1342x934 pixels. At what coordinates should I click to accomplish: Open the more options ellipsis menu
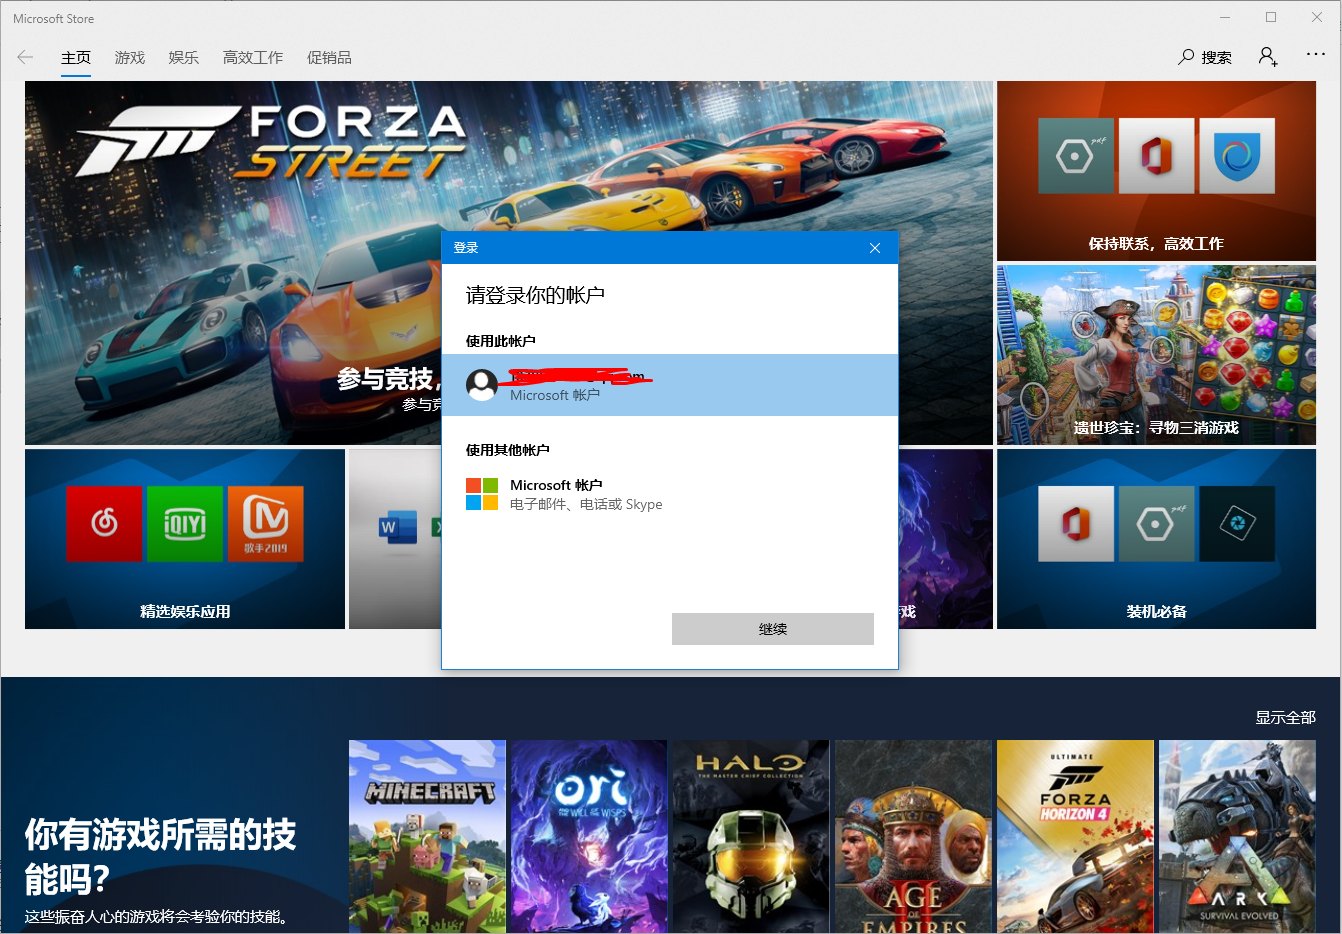pyautogui.click(x=1316, y=55)
